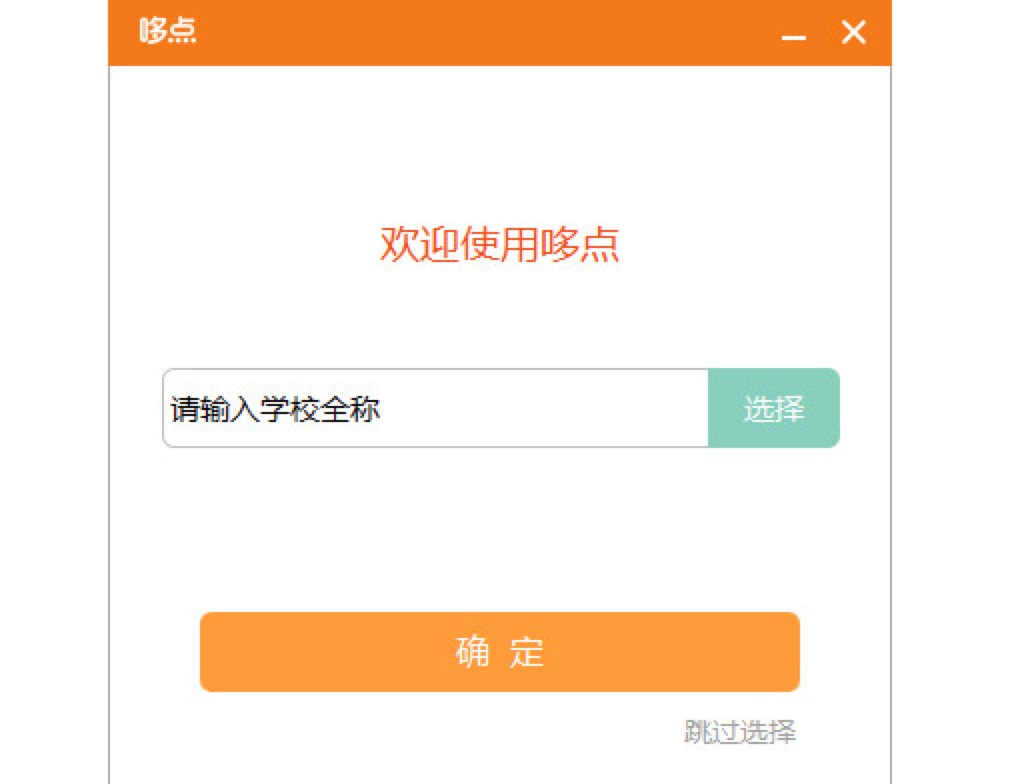This screenshot has width=1020, height=784.
Task: Click the white X icon
Action: click(853, 33)
